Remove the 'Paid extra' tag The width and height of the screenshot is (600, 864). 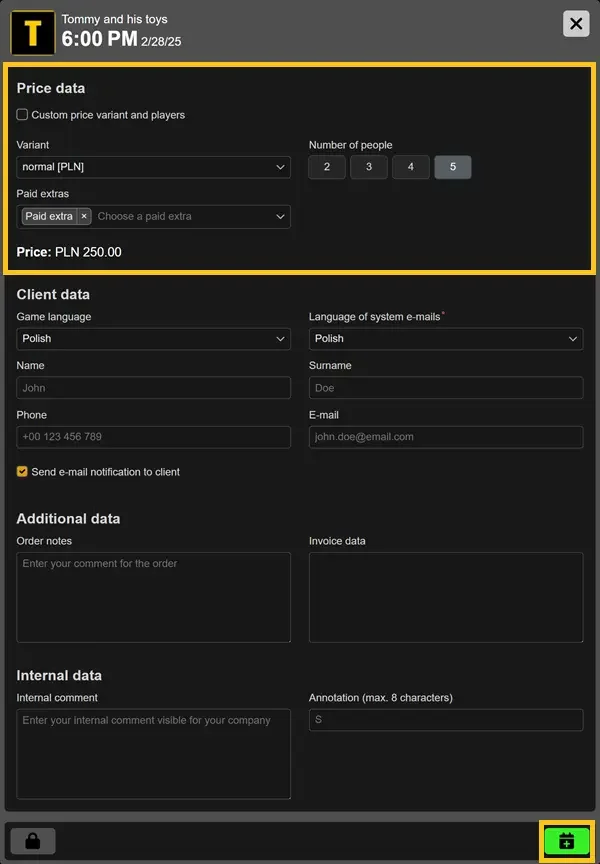coord(84,216)
